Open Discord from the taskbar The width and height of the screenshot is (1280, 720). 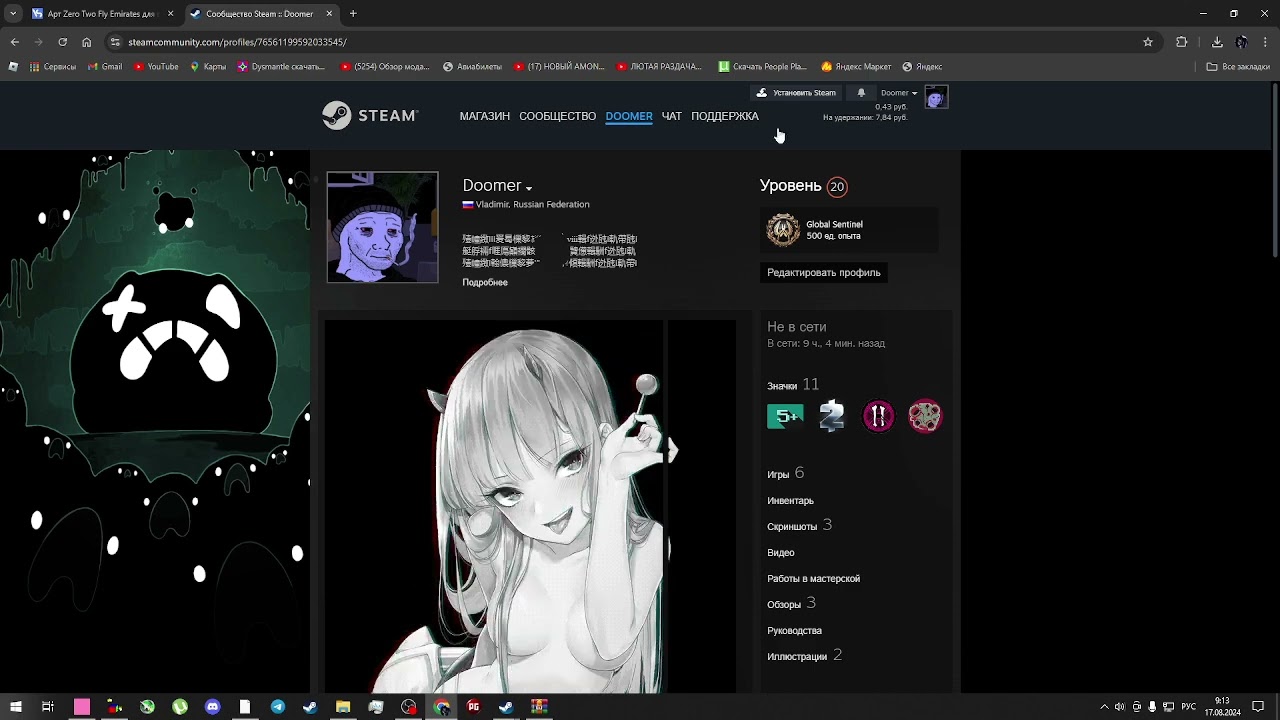[x=212, y=707]
